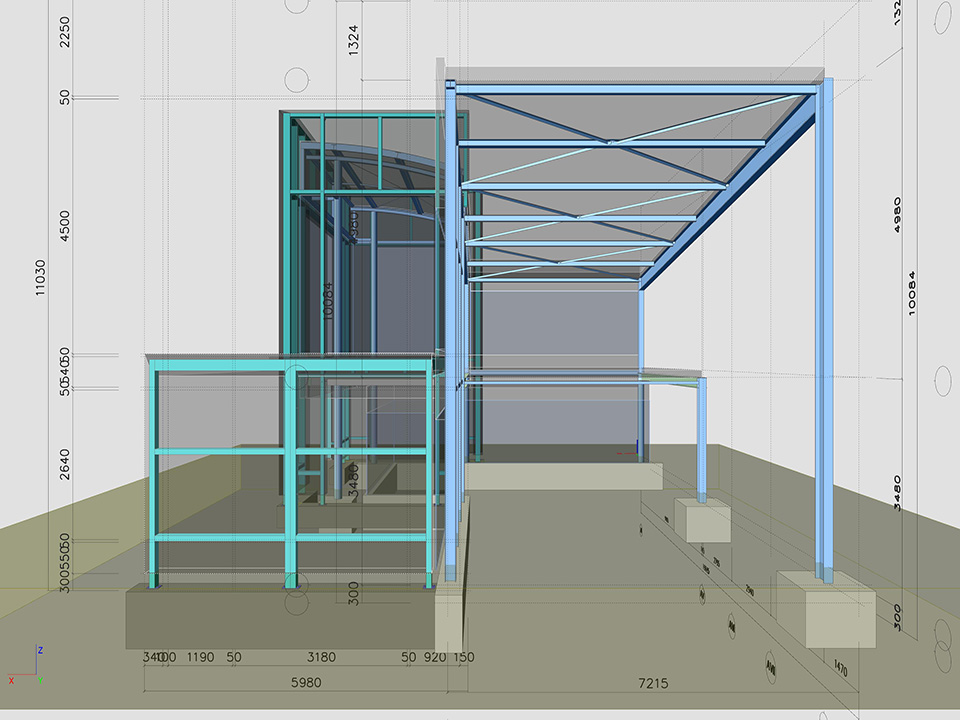This screenshot has height=720, width=960.
Task: Click the grid bubble on right edge
Action: (x=942, y=380)
